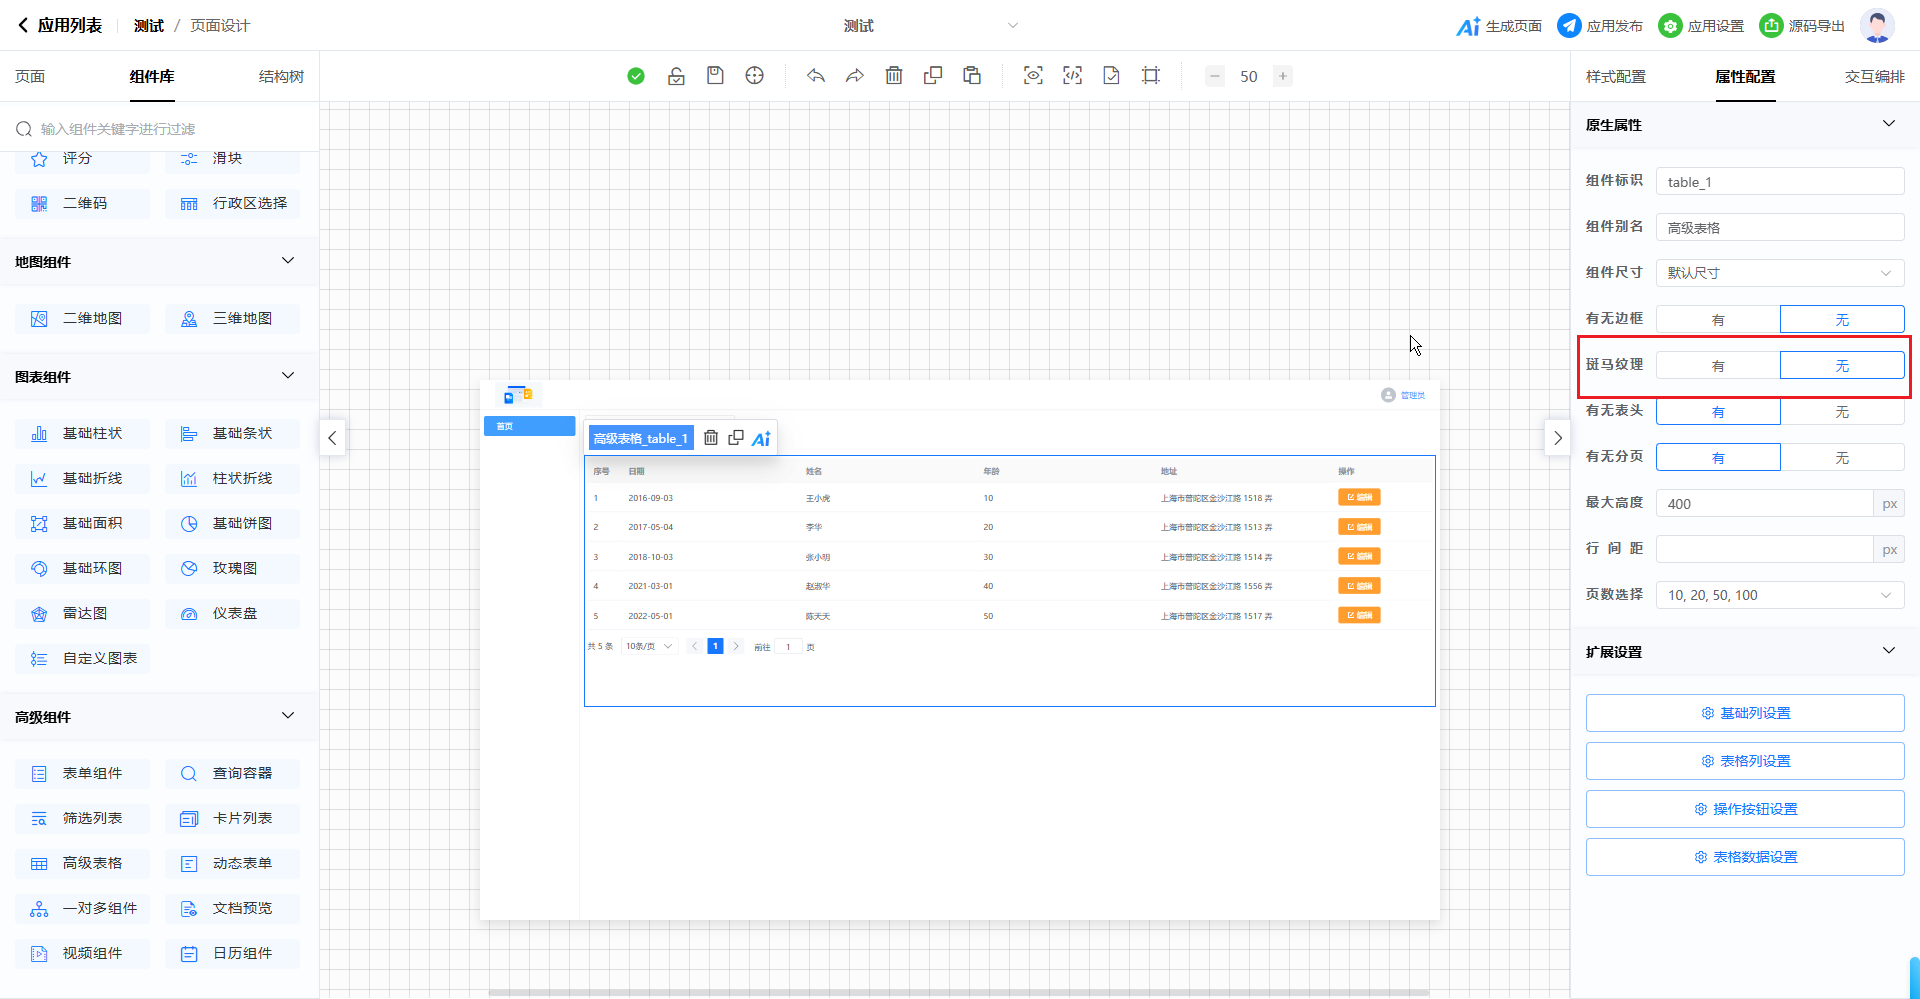Enable 斑马纹理 by selecting 有
The image size is (1920, 999).
1718,366
